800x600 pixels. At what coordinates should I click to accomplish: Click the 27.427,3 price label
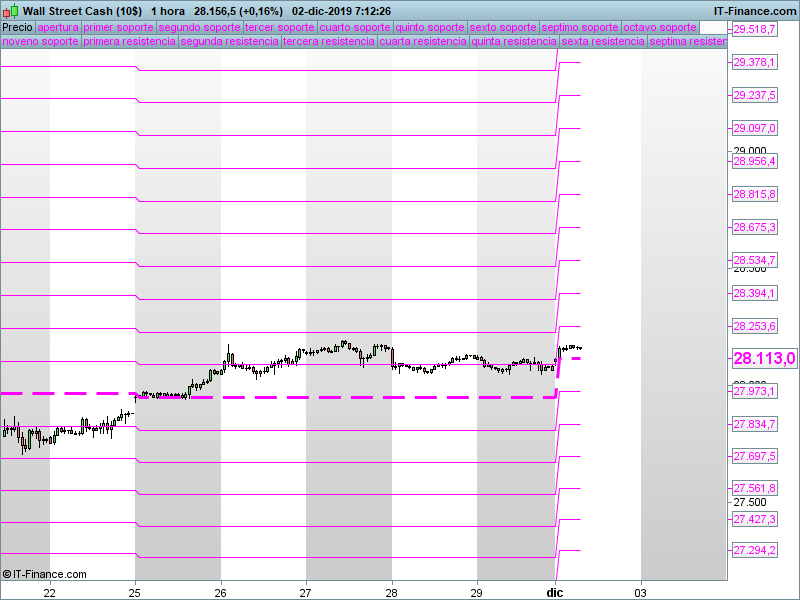coord(754,519)
